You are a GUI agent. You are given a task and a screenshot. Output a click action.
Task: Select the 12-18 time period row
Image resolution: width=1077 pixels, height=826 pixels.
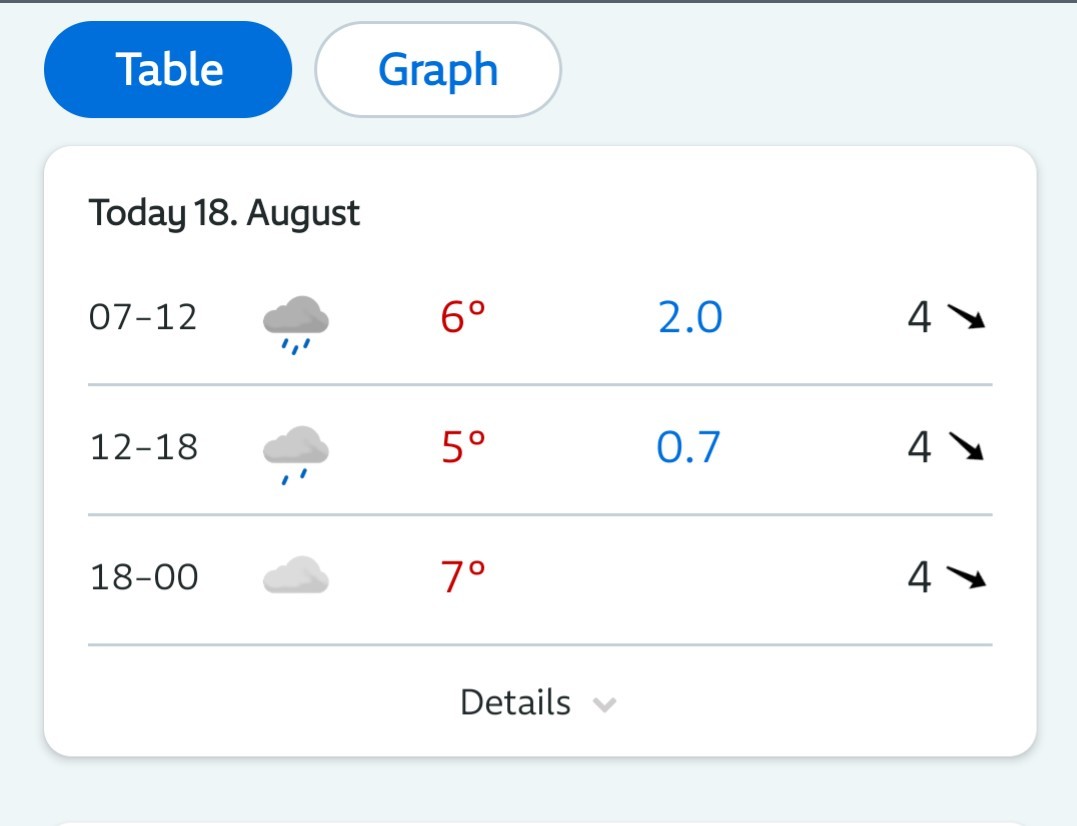(x=540, y=450)
